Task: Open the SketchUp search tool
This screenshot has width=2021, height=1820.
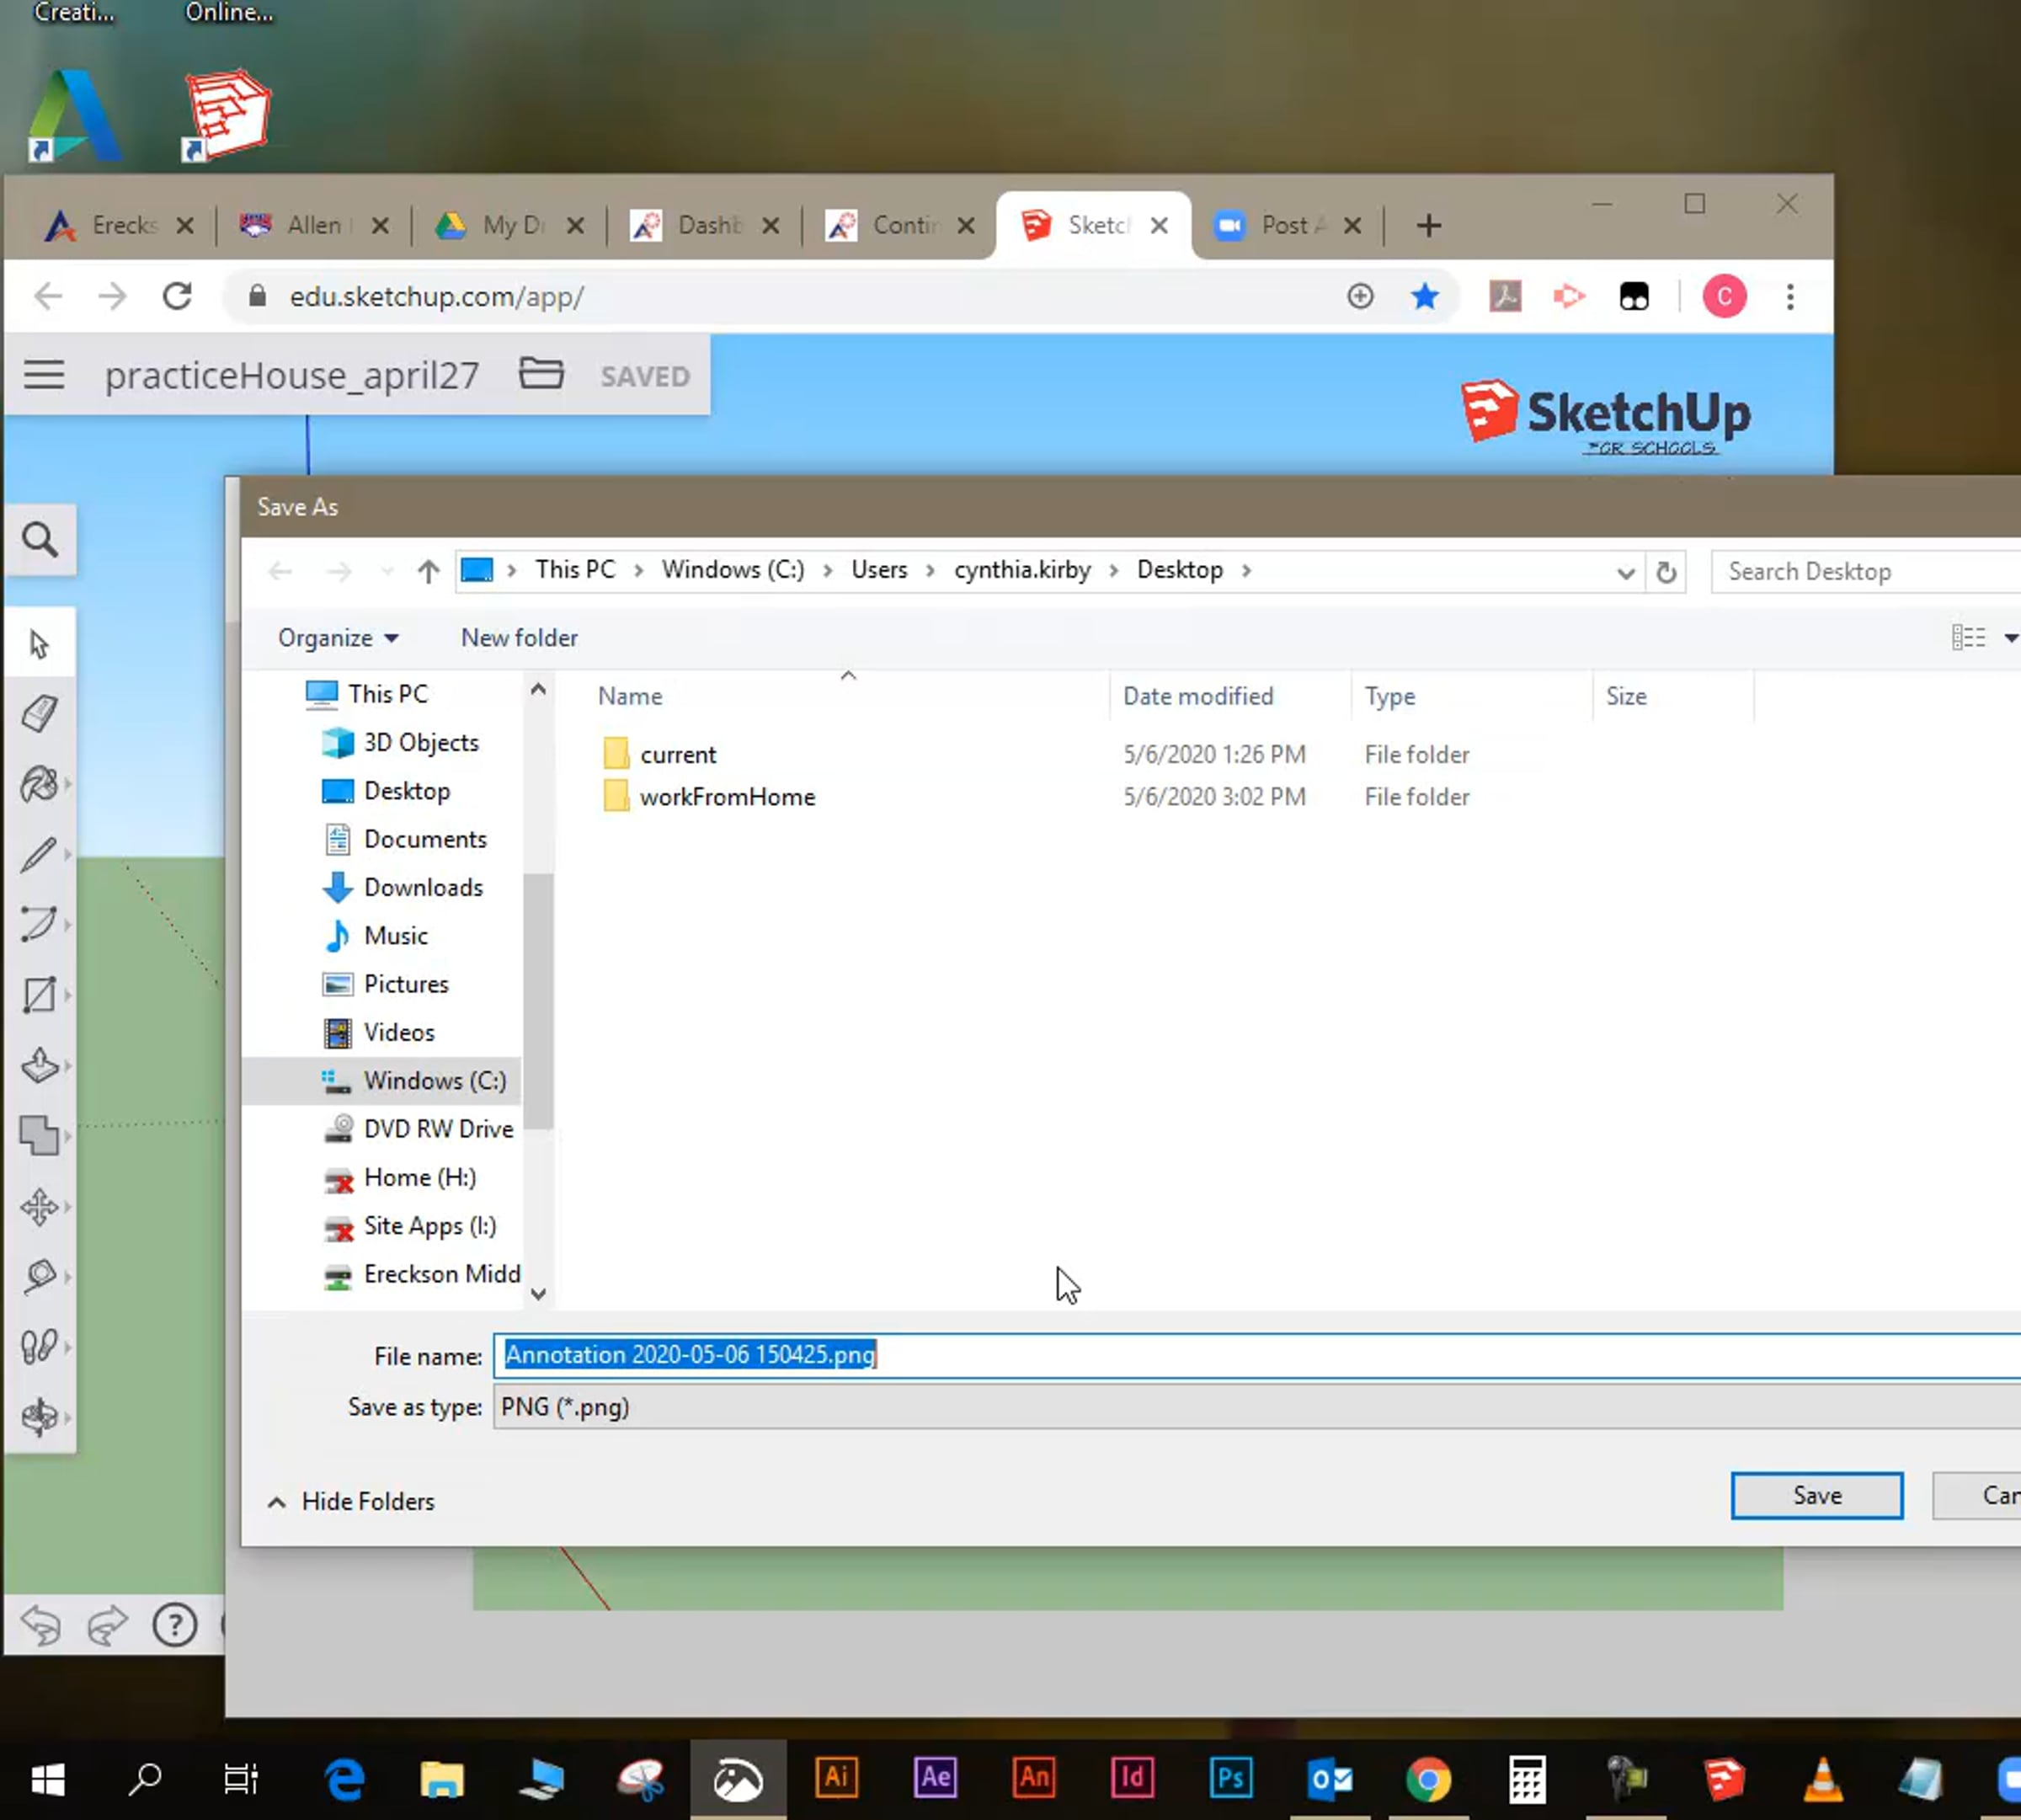Action: (40, 540)
